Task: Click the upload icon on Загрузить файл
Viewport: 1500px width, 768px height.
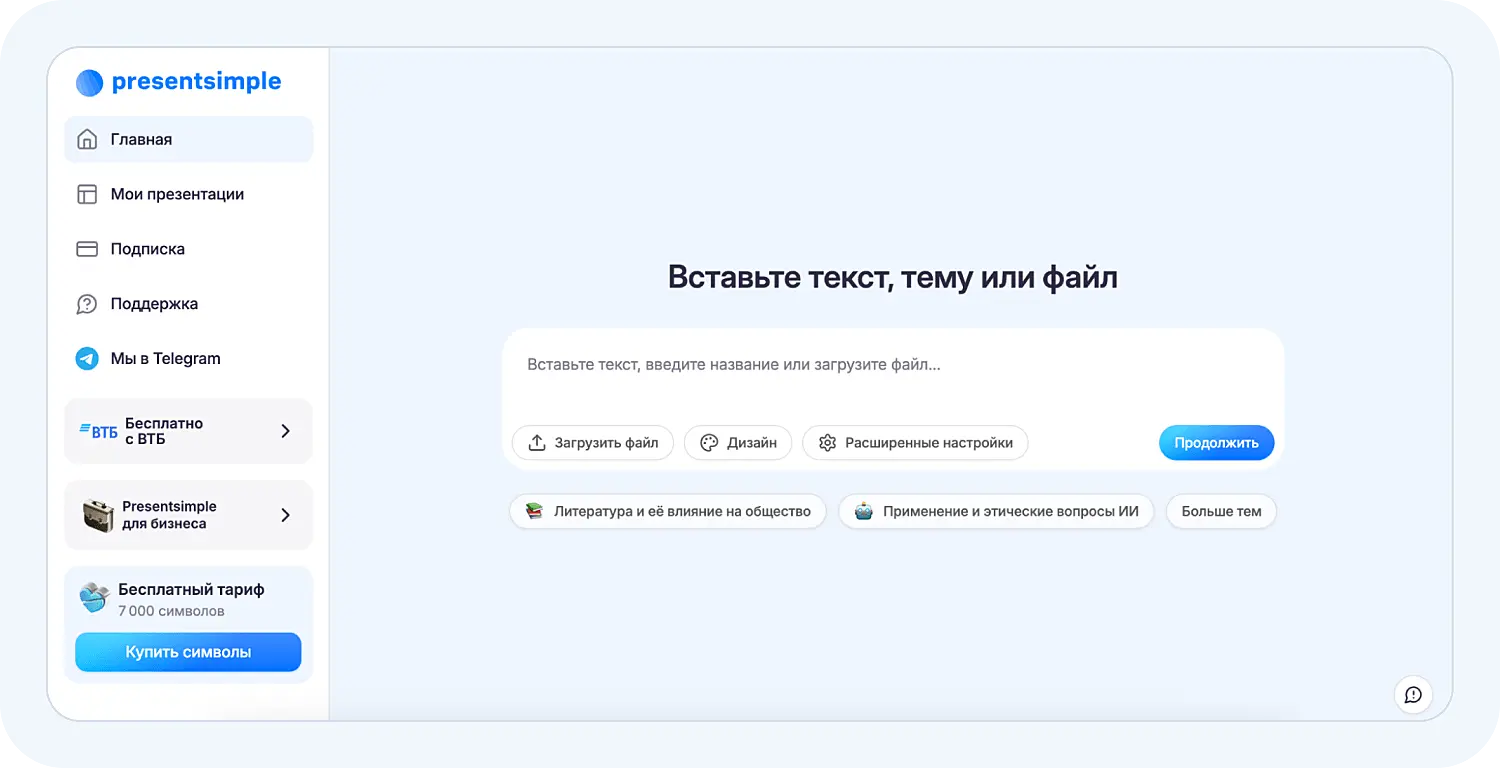Action: point(538,442)
